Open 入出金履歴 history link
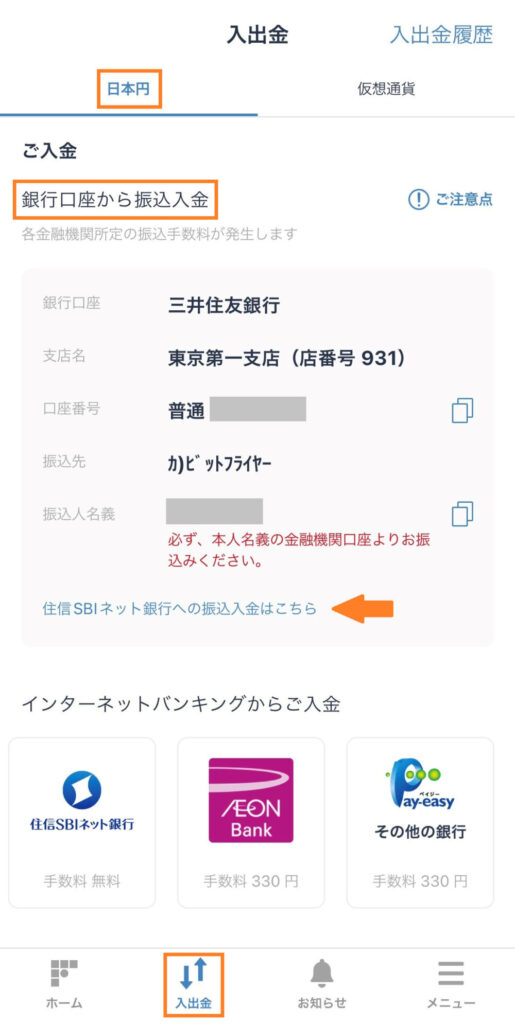The width and height of the screenshot is (515, 1024). (x=441, y=35)
